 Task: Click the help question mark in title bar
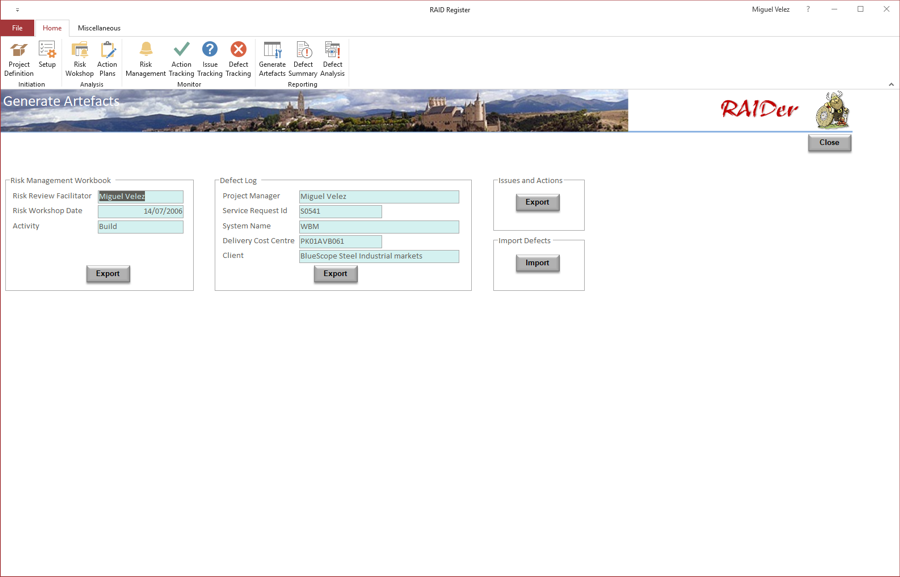pyautogui.click(x=808, y=9)
